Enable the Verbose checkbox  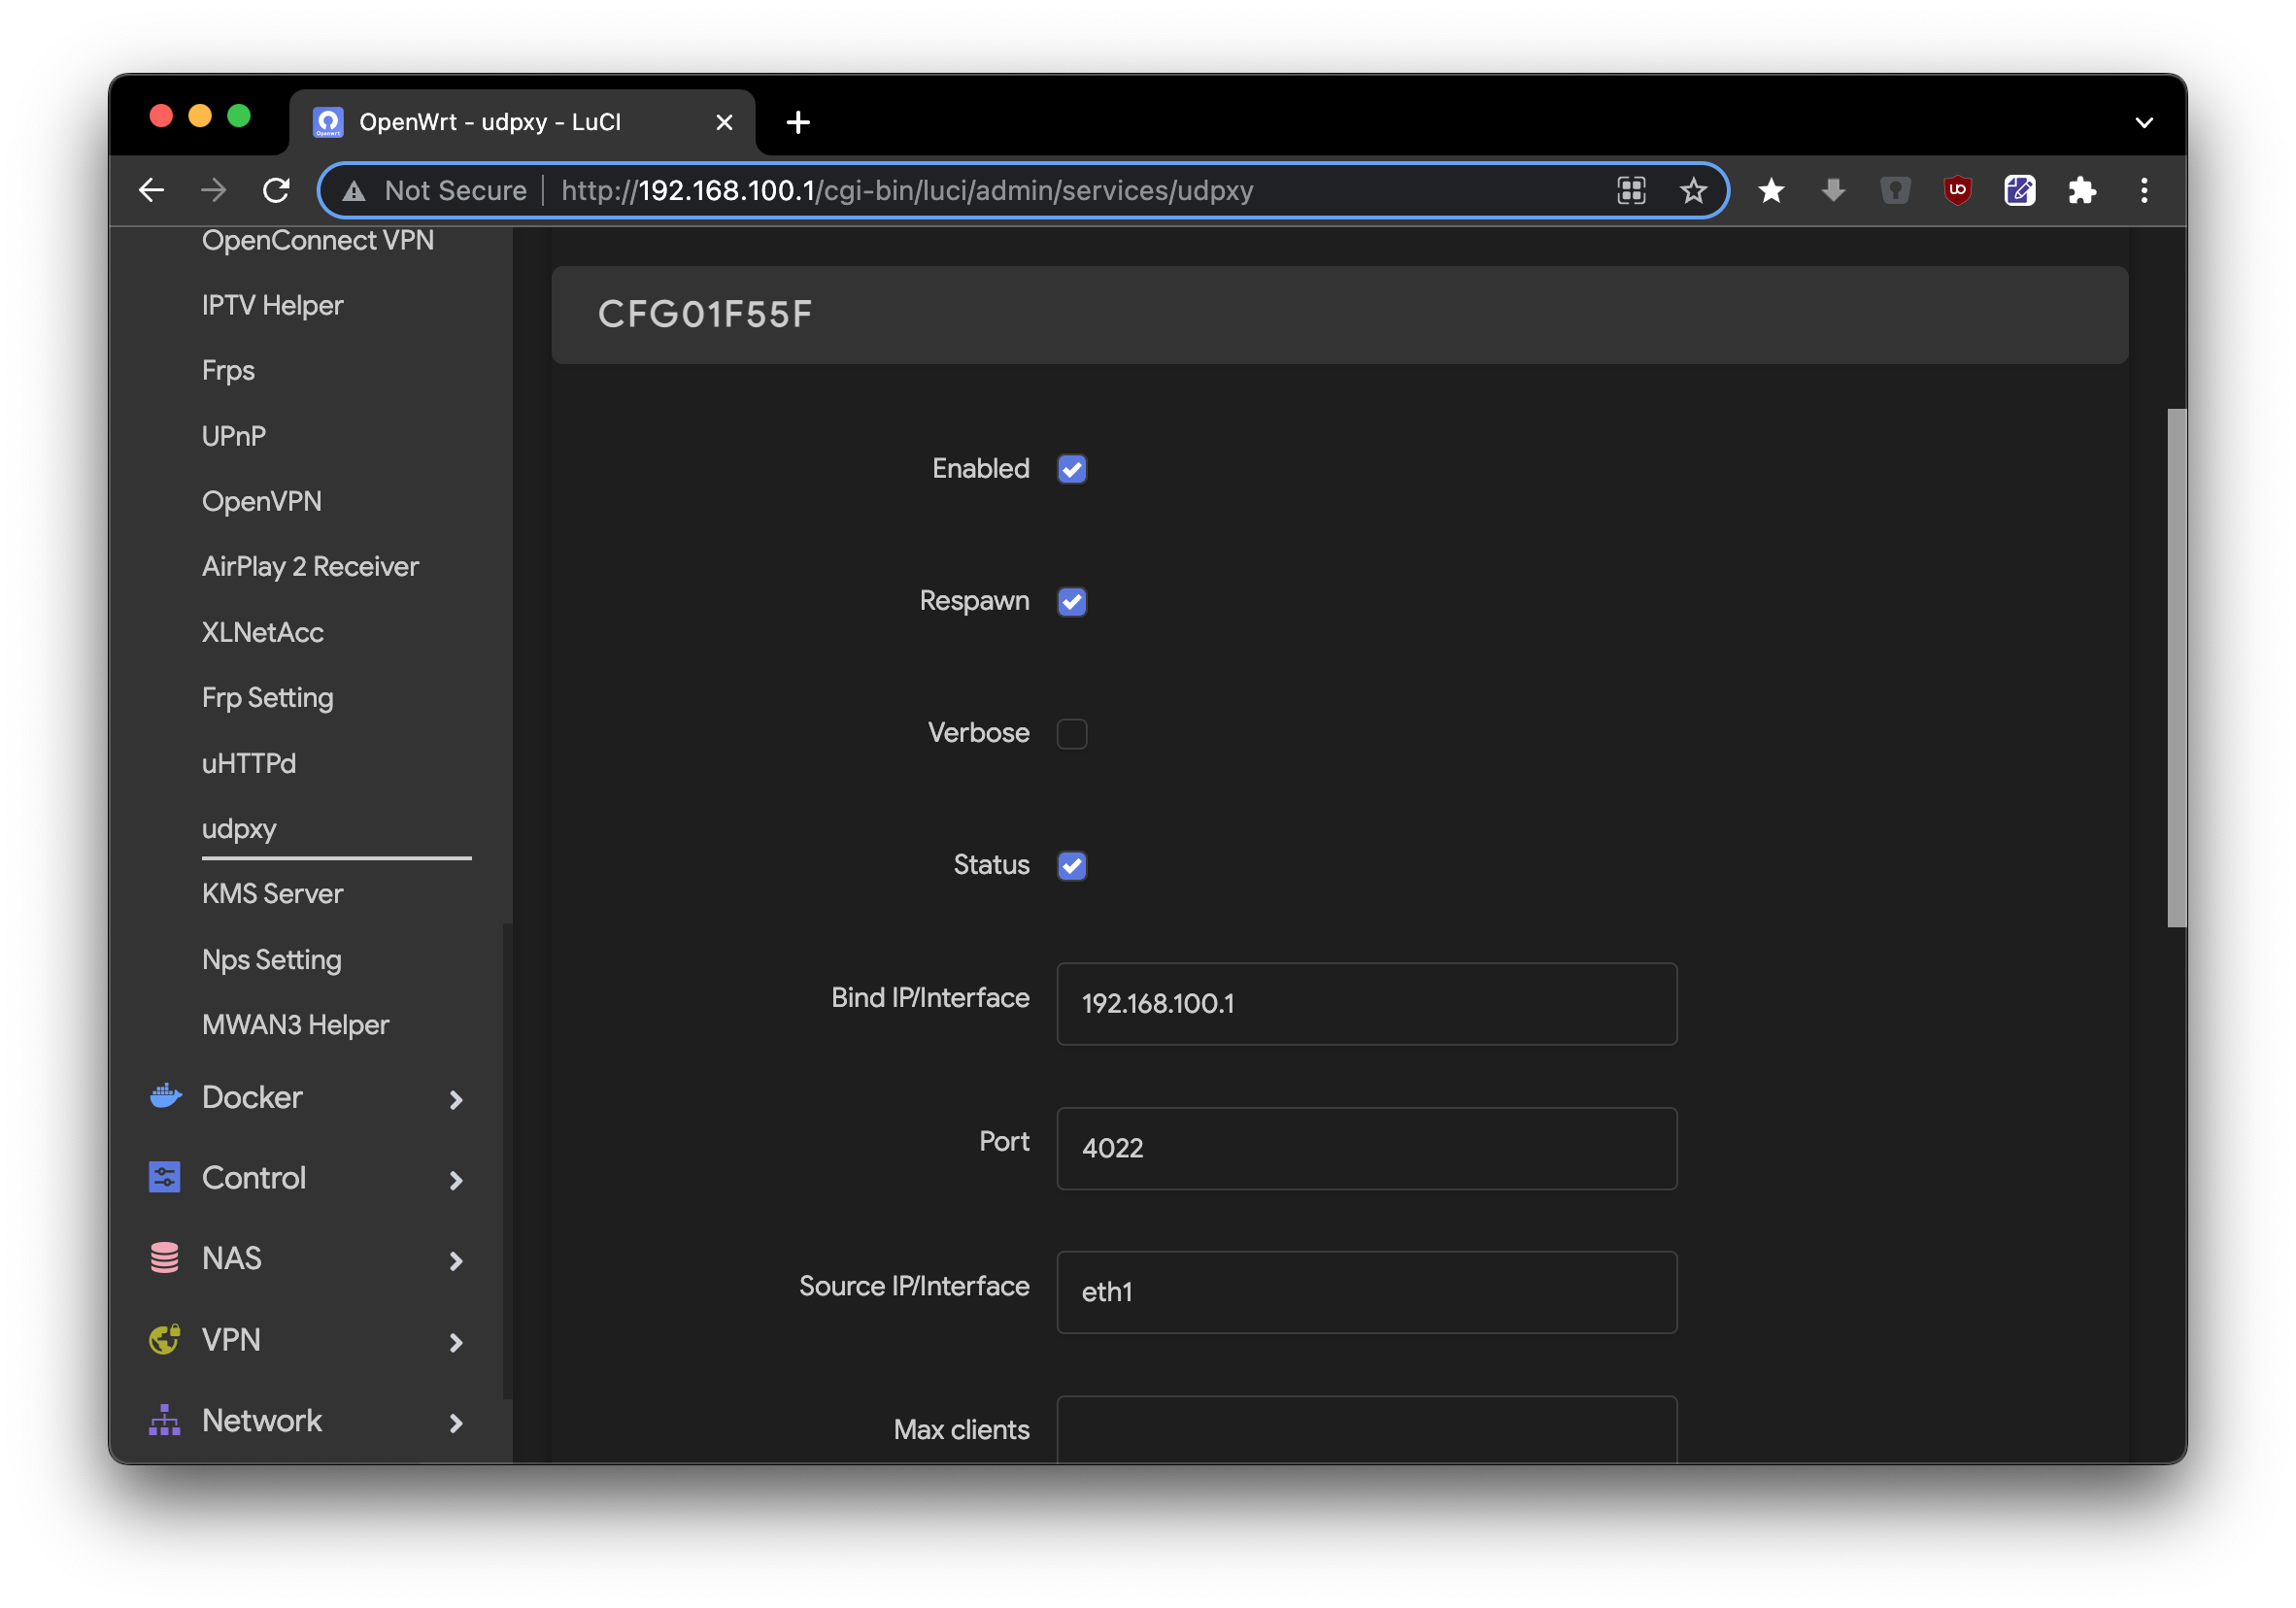(1071, 732)
